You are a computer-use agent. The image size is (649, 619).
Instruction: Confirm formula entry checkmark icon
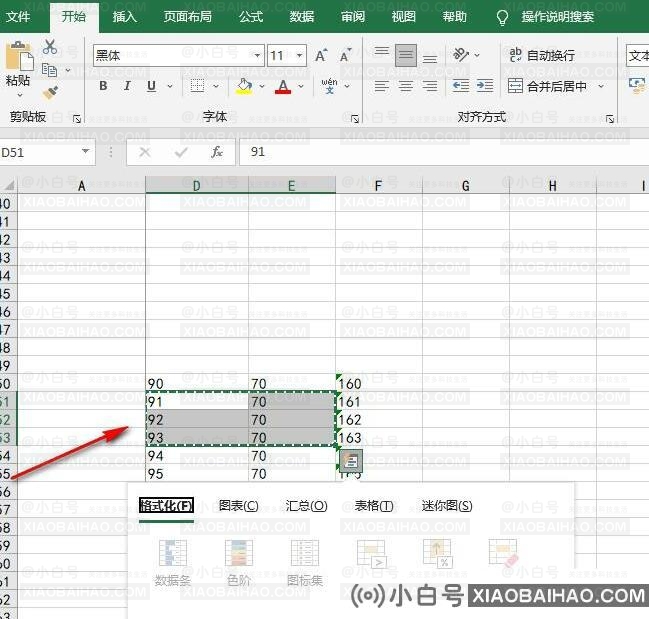click(x=181, y=153)
